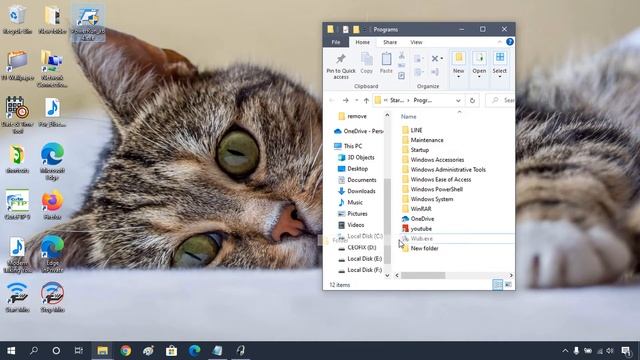Open Task View on the taskbar

pyautogui.click(x=79, y=351)
